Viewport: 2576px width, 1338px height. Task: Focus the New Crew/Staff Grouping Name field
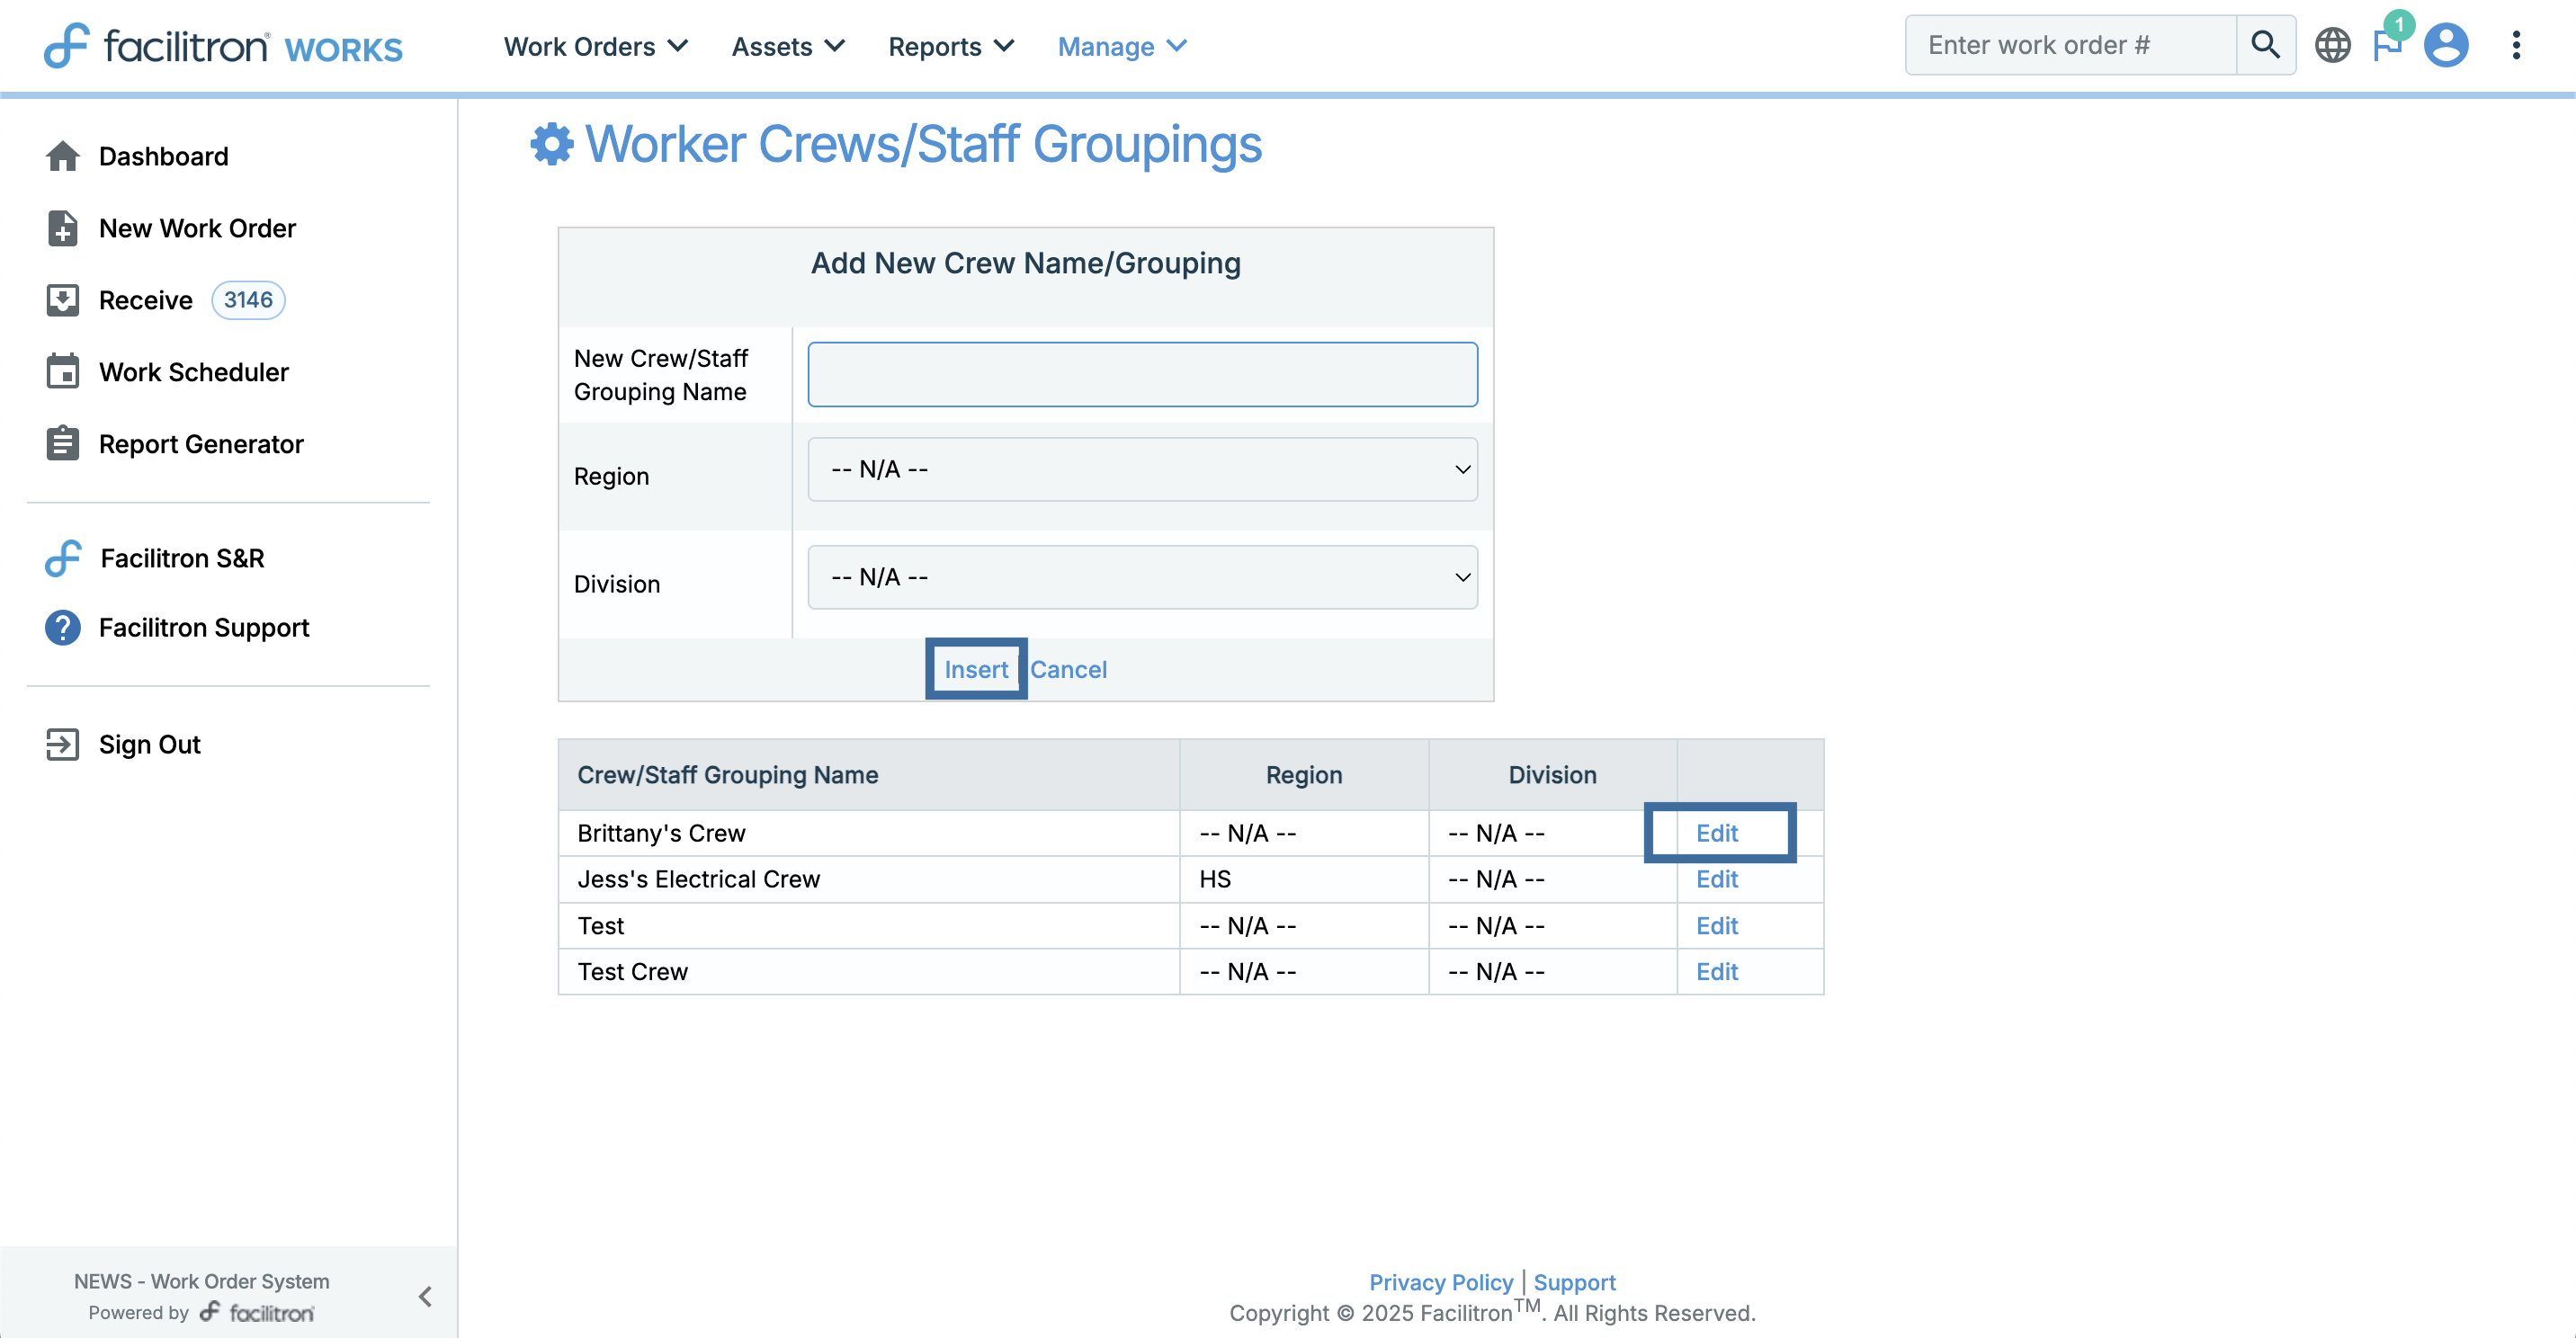coord(1142,375)
